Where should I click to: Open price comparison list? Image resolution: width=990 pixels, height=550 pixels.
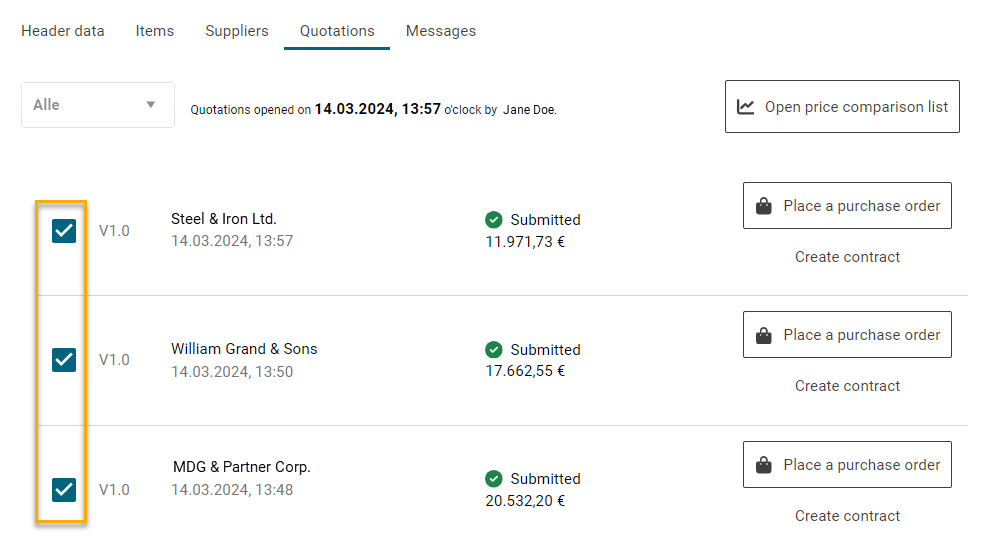pyautogui.click(x=842, y=107)
